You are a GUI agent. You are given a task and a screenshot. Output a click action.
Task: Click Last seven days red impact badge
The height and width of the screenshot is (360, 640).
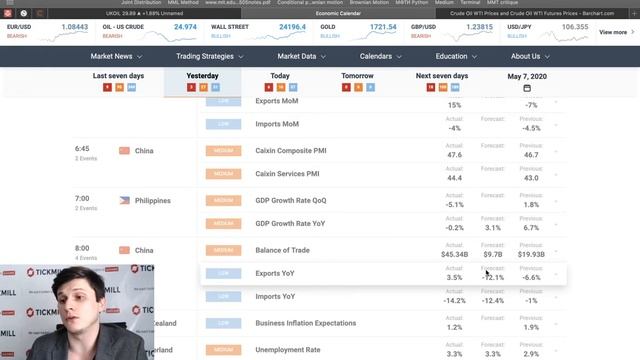[107, 87]
